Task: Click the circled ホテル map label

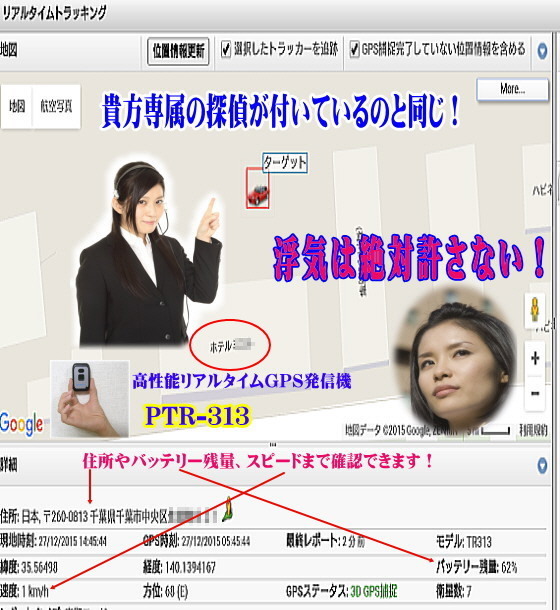Action: click(x=232, y=345)
